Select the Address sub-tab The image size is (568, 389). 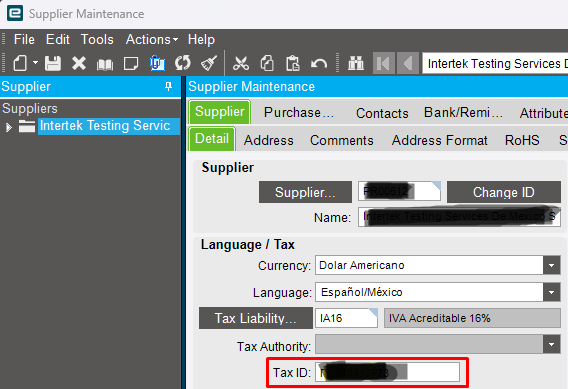point(268,140)
